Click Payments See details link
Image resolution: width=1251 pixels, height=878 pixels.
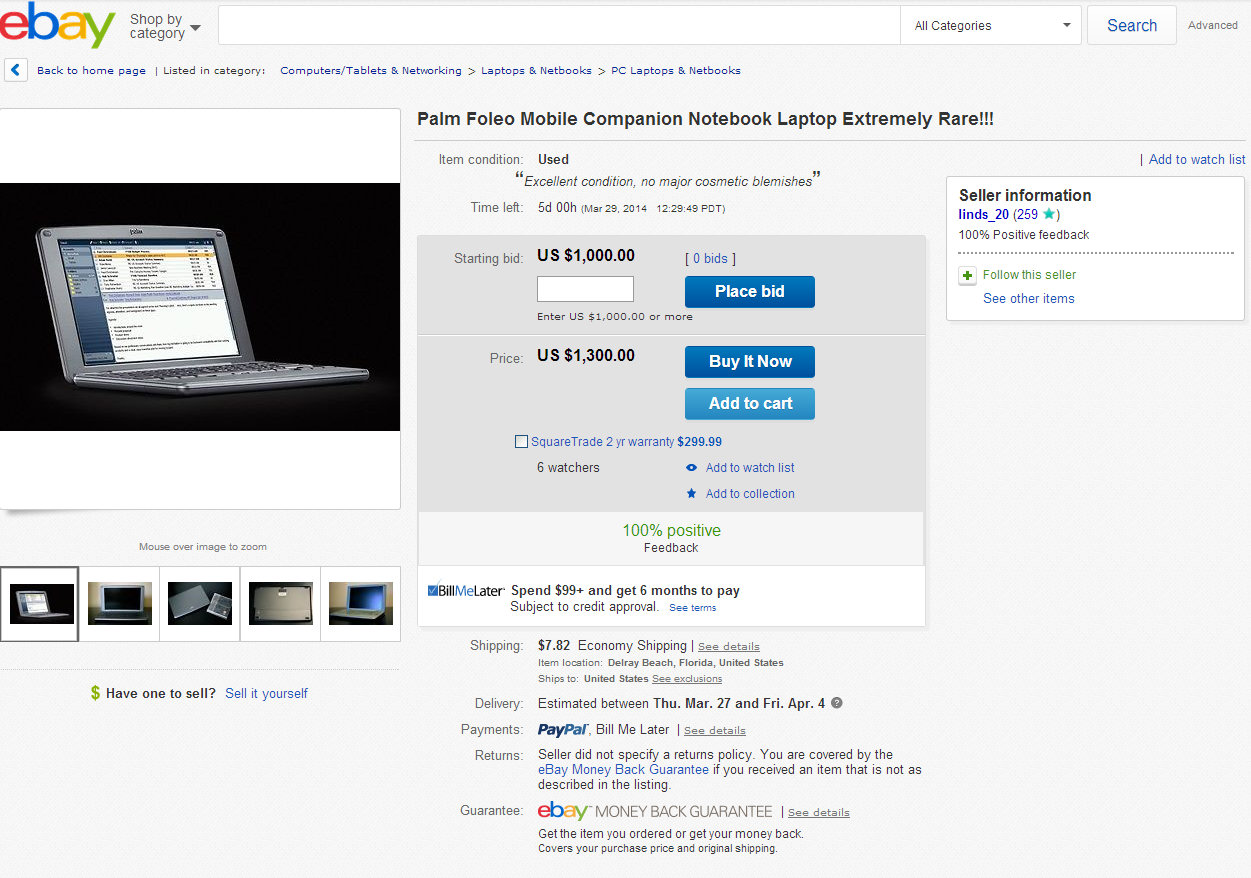click(x=715, y=731)
